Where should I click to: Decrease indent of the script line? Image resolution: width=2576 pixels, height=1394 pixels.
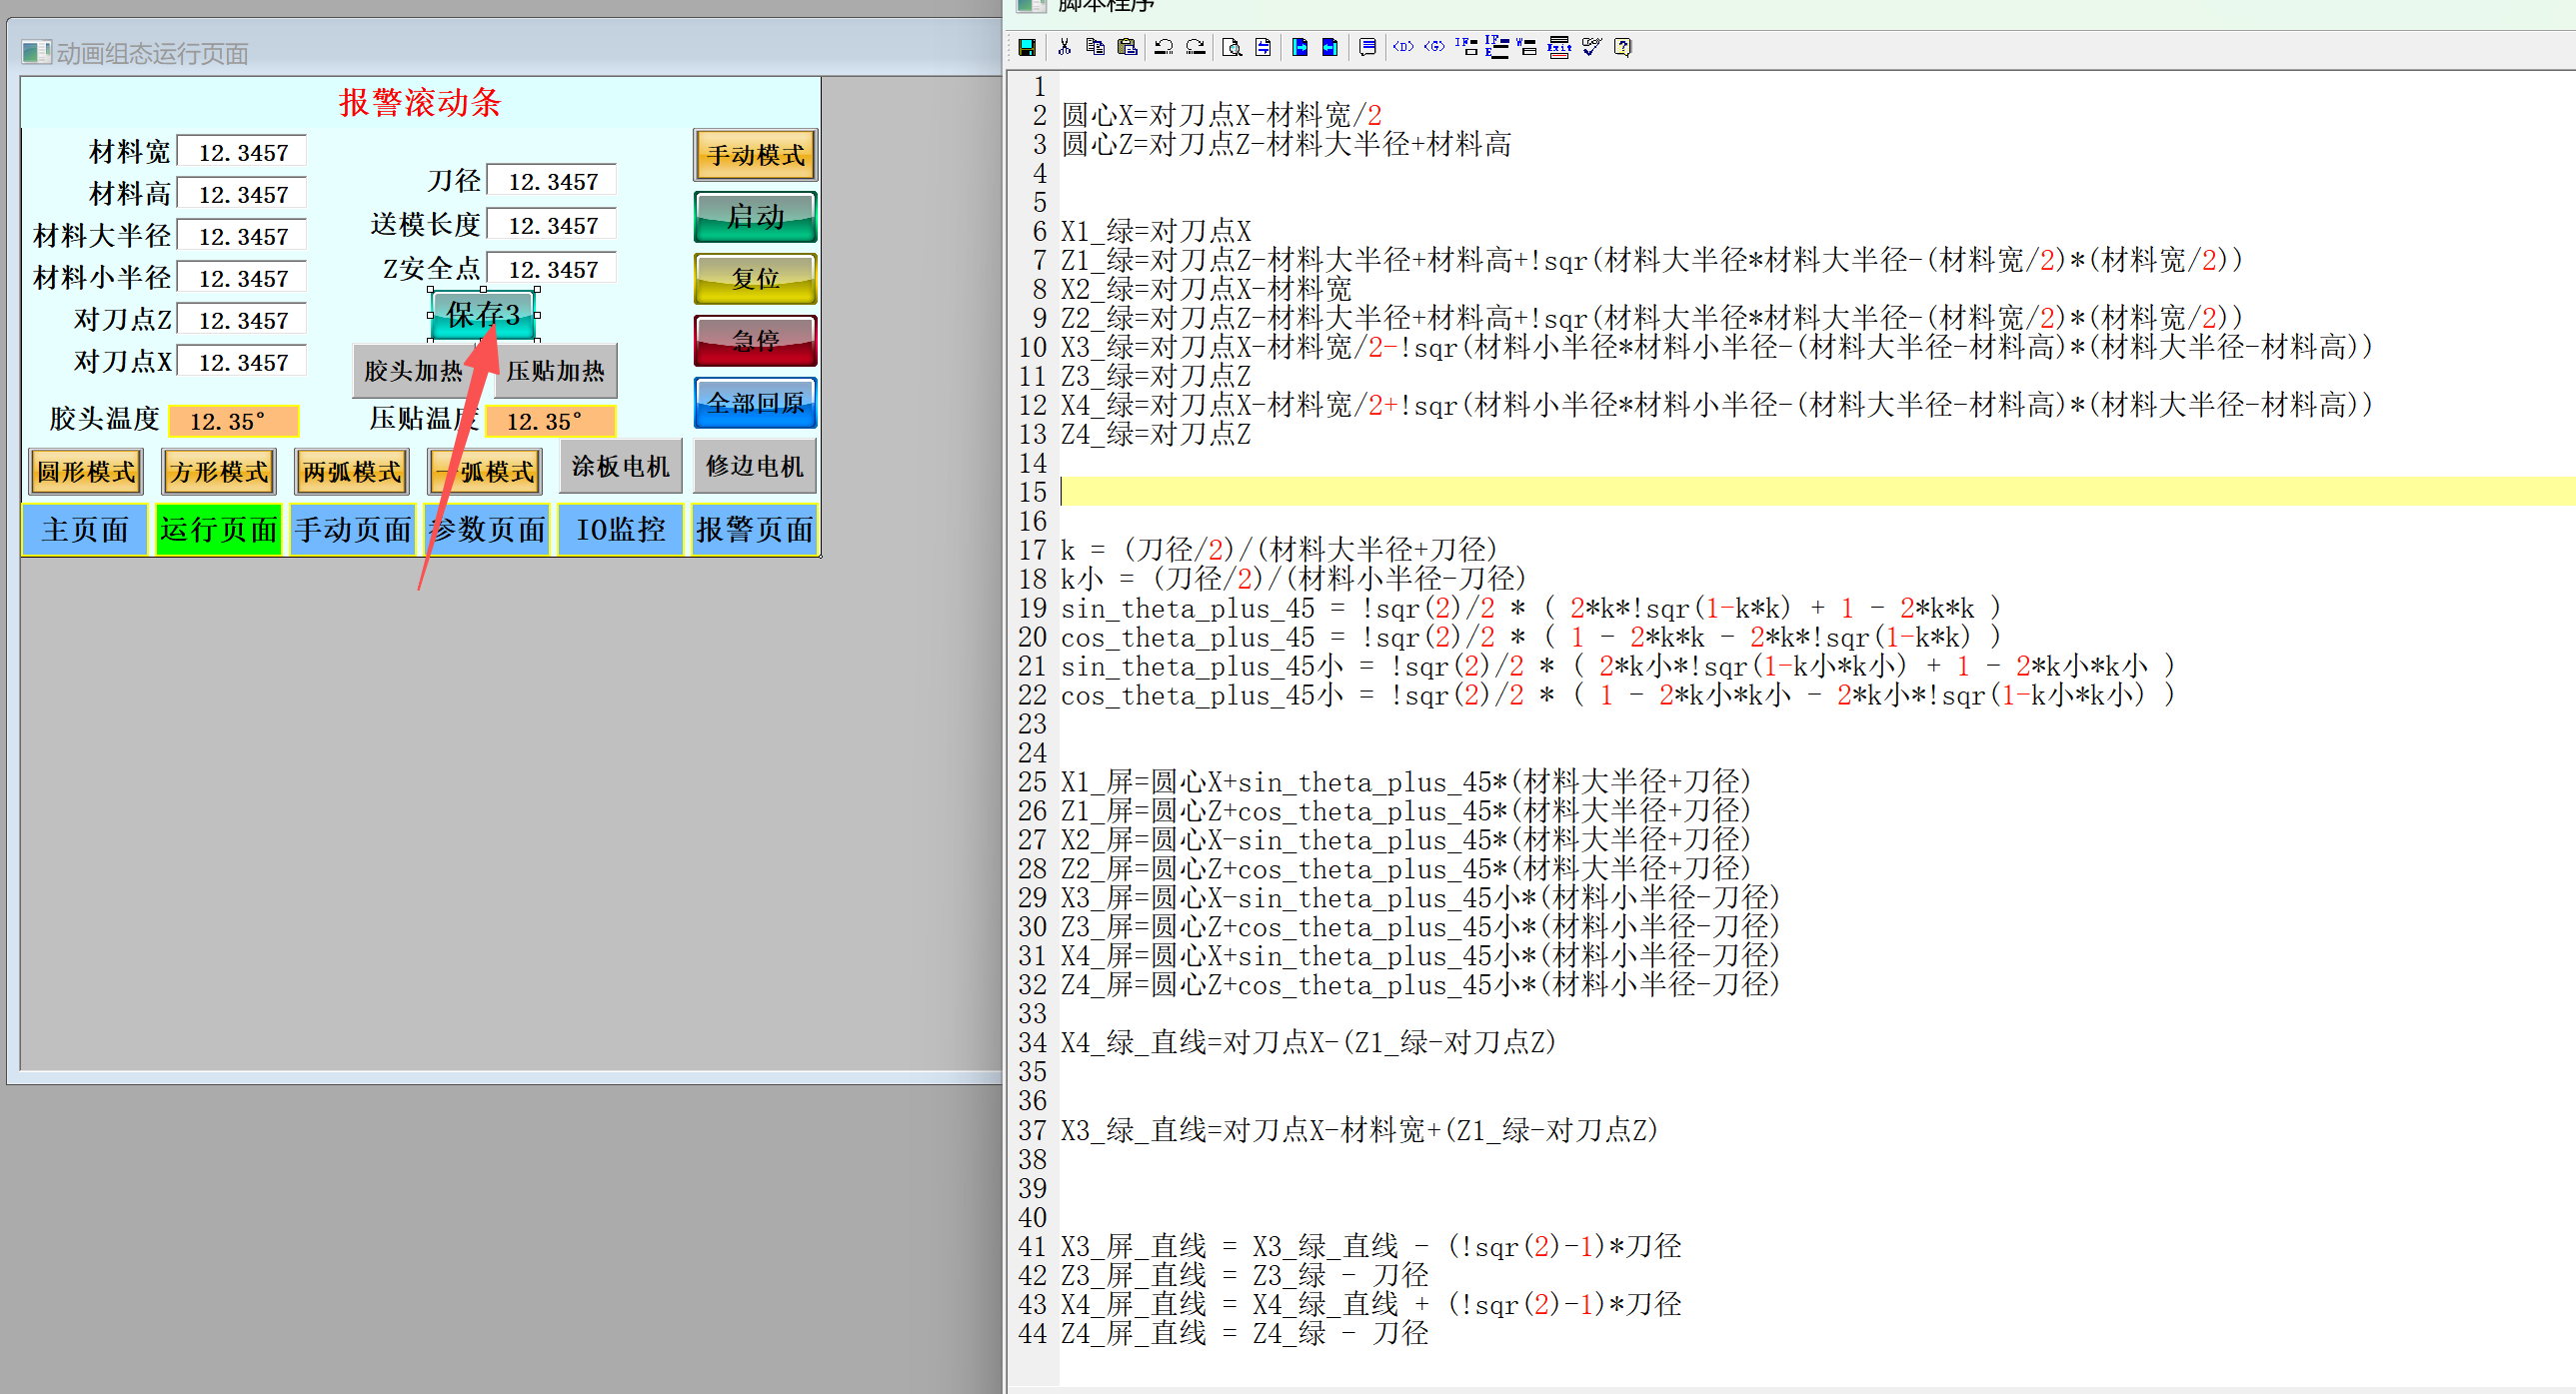click(1330, 47)
